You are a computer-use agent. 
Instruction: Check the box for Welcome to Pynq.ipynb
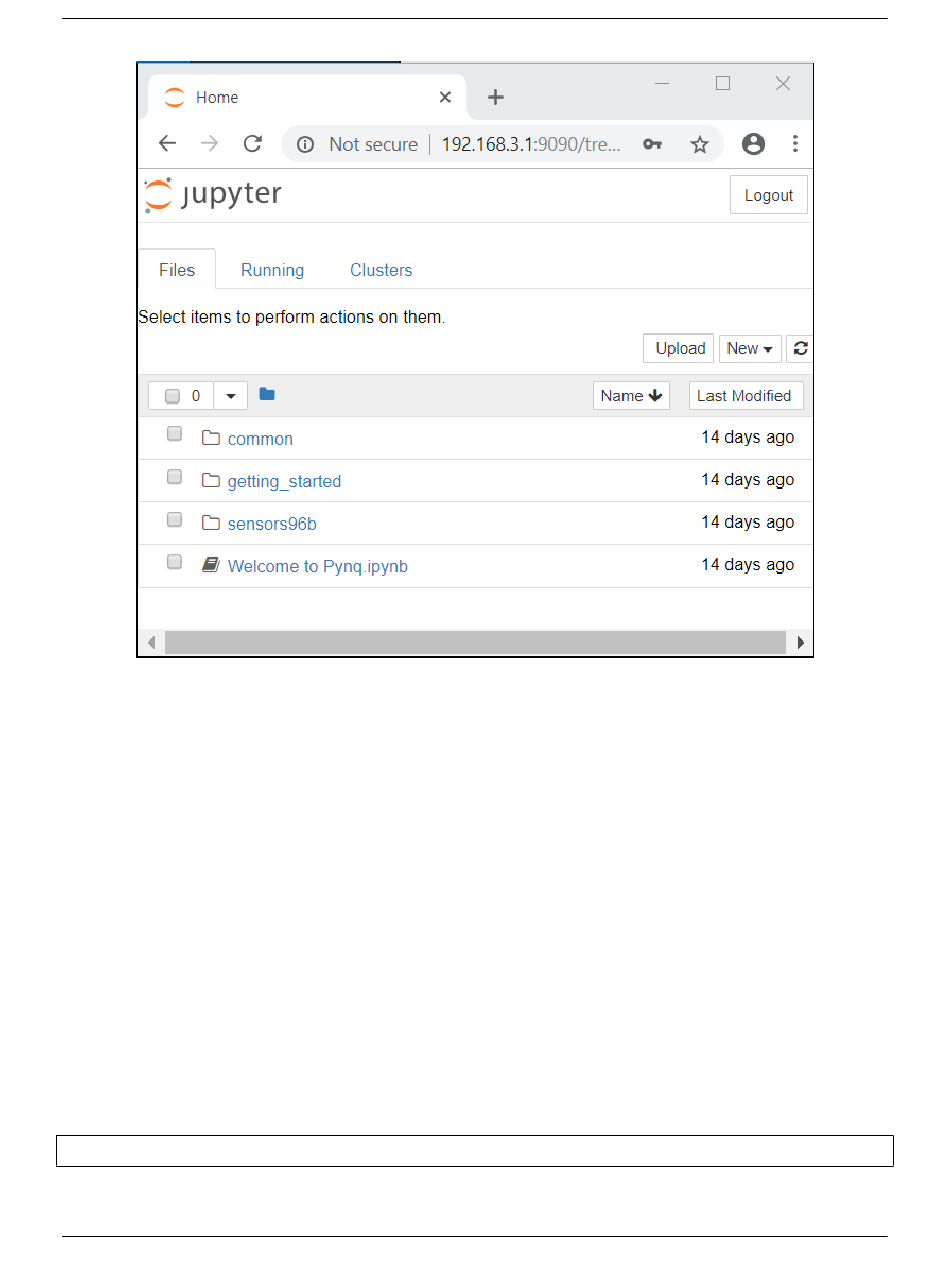tap(174, 561)
